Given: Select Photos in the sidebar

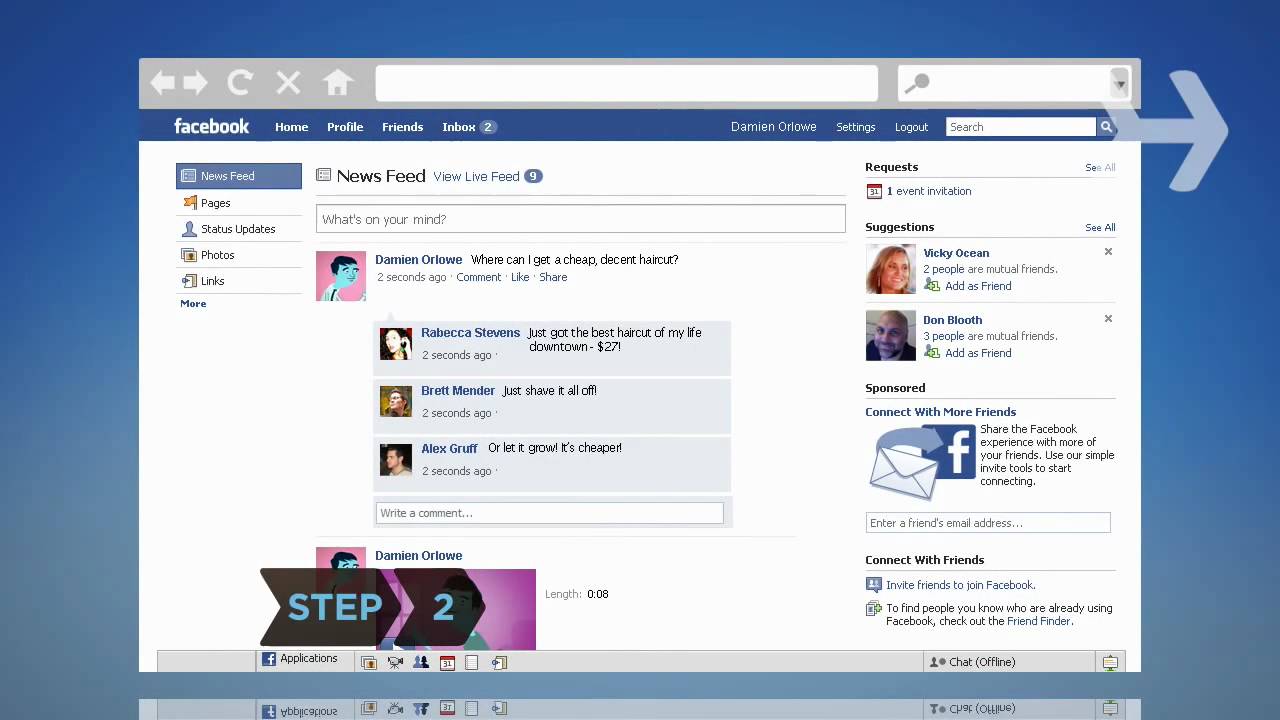Looking at the screenshot, I should (239, 254).
